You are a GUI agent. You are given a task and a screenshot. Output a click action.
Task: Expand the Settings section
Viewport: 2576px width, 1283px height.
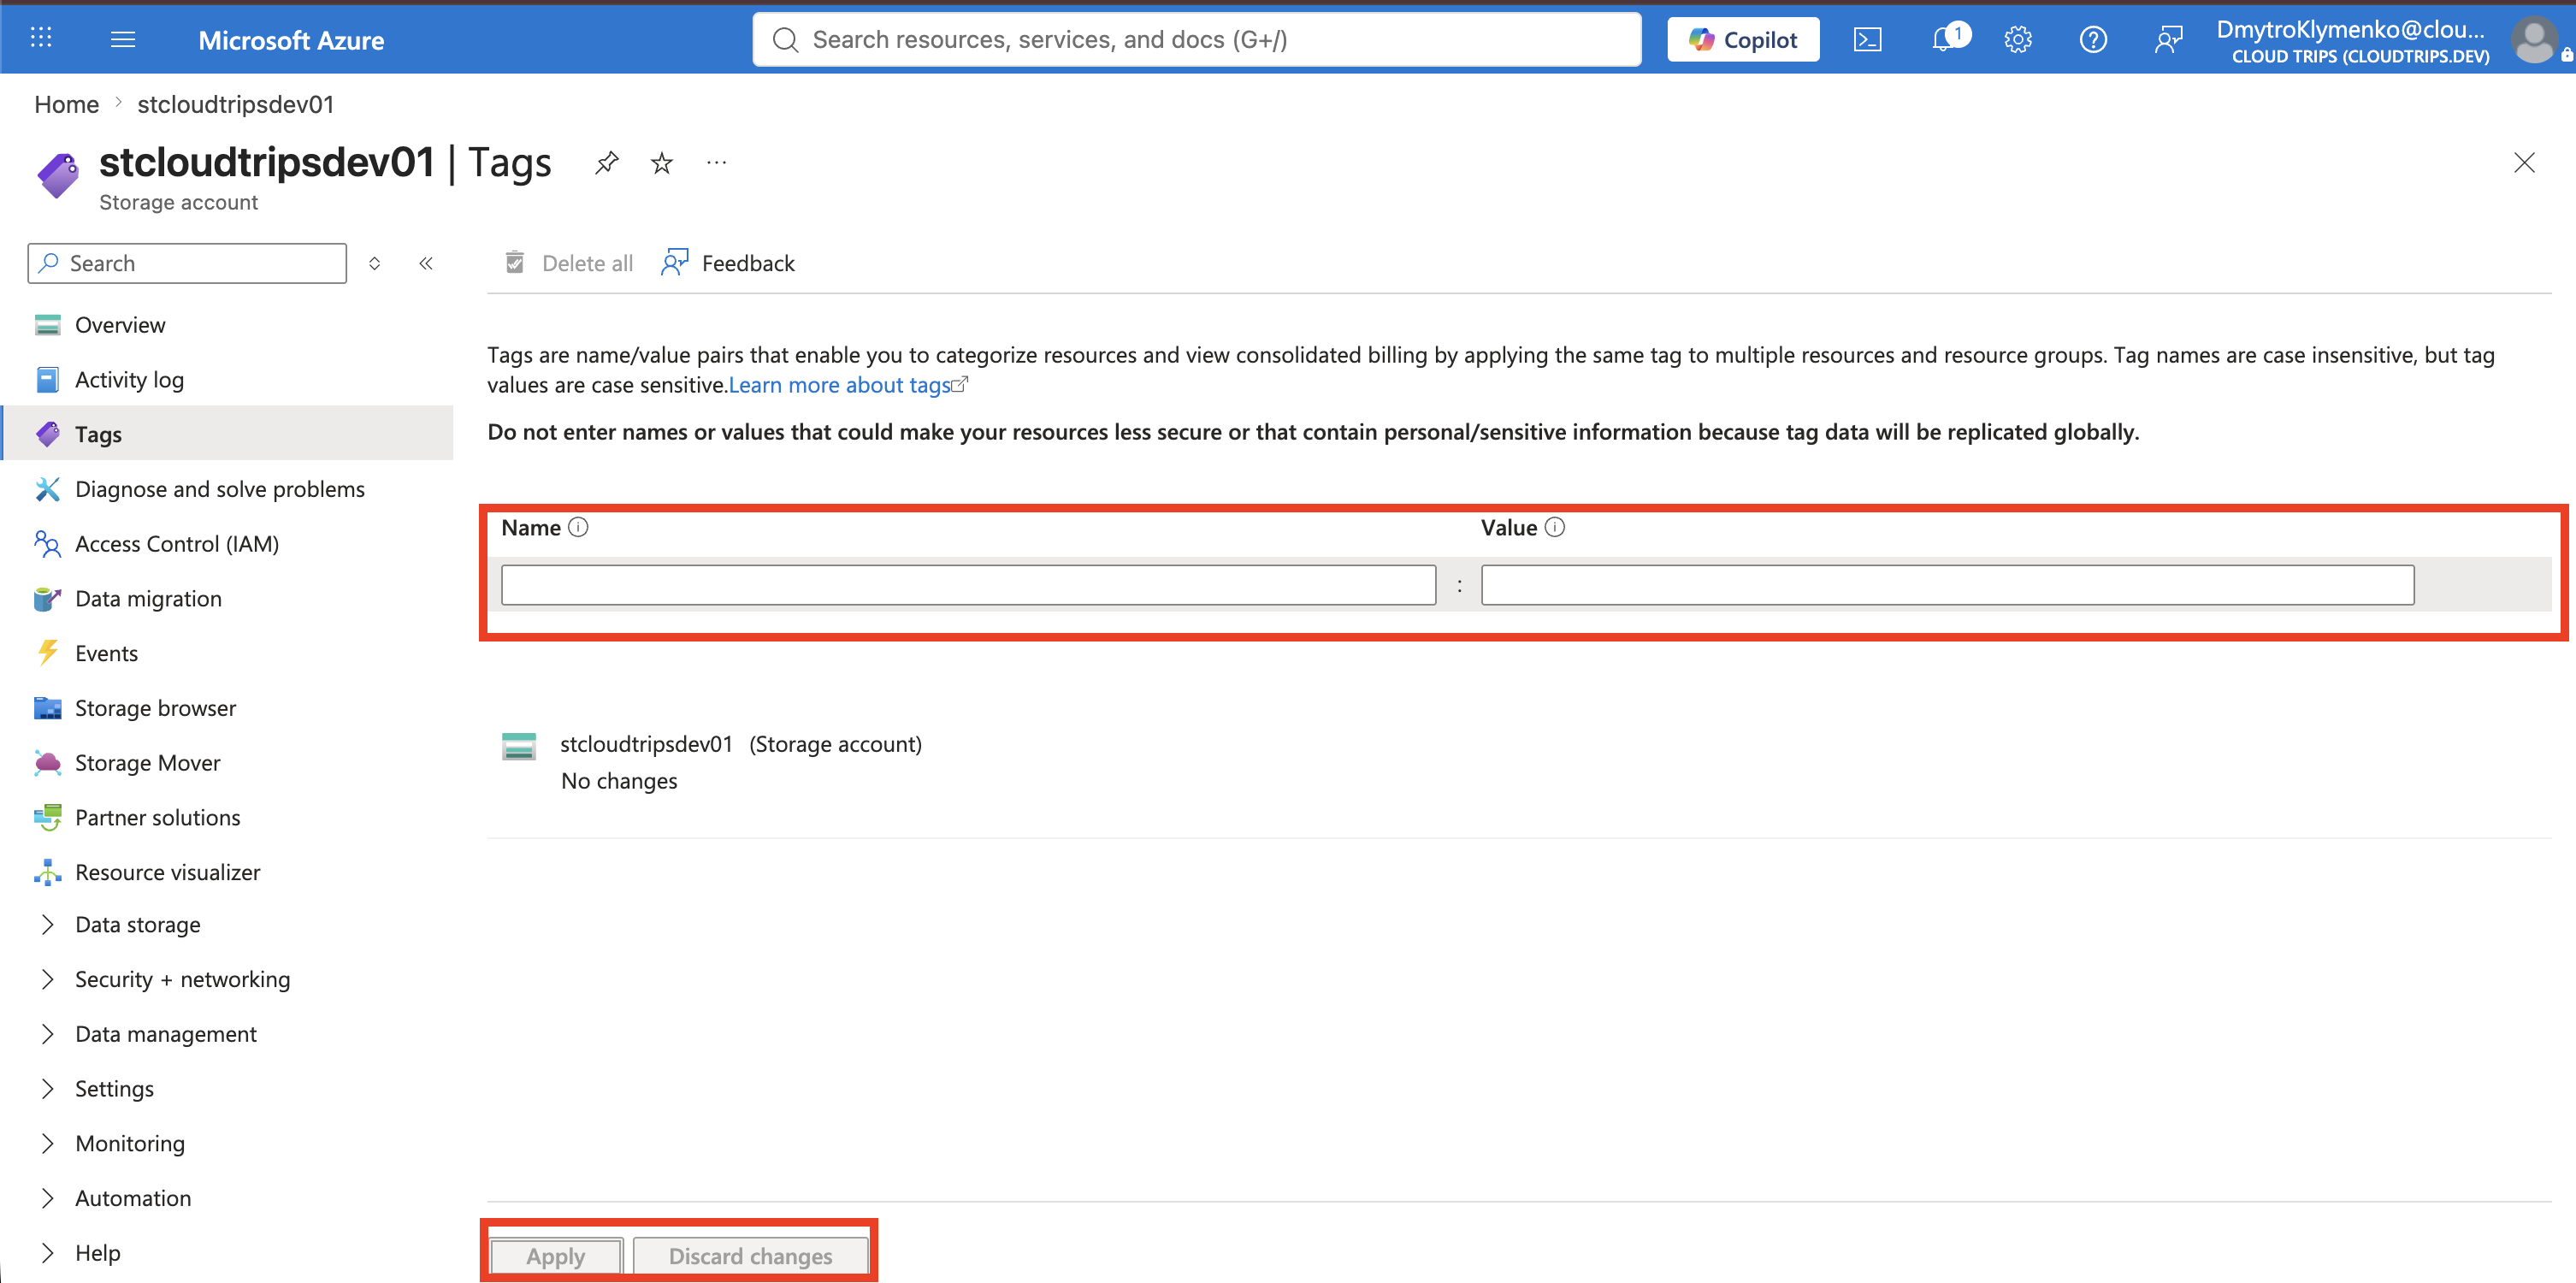[x=47, y=1089]
